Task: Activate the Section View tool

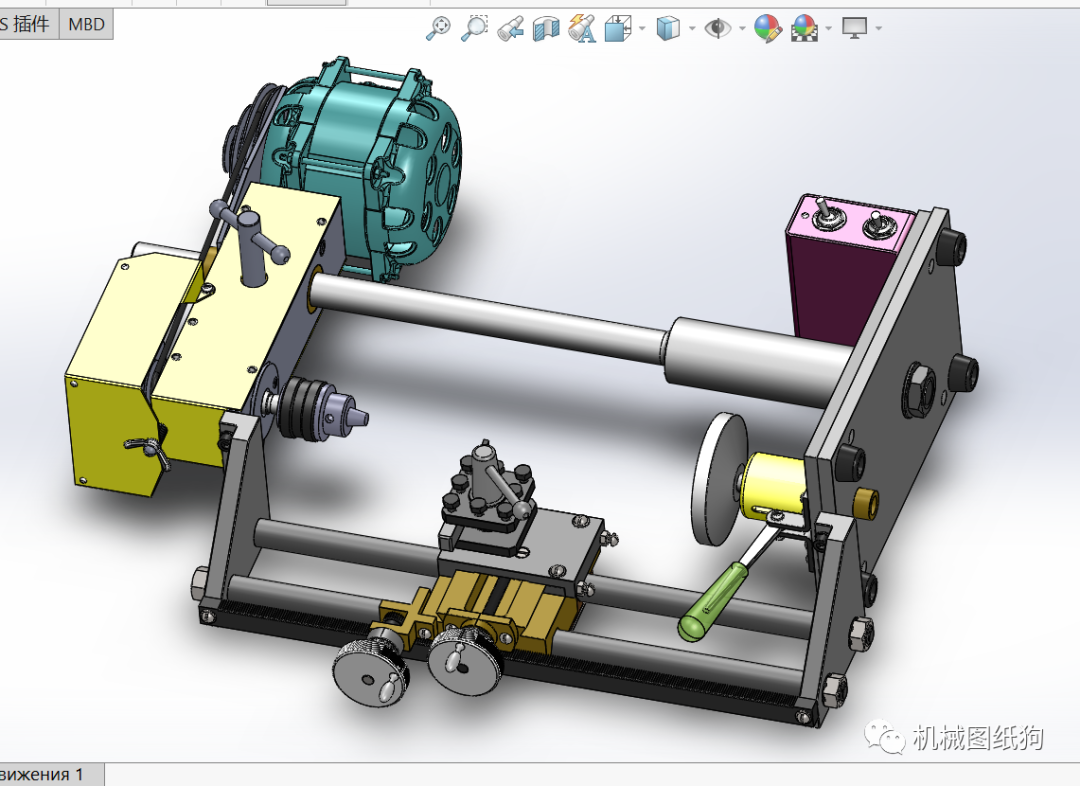Action: (x=546, y=29)
